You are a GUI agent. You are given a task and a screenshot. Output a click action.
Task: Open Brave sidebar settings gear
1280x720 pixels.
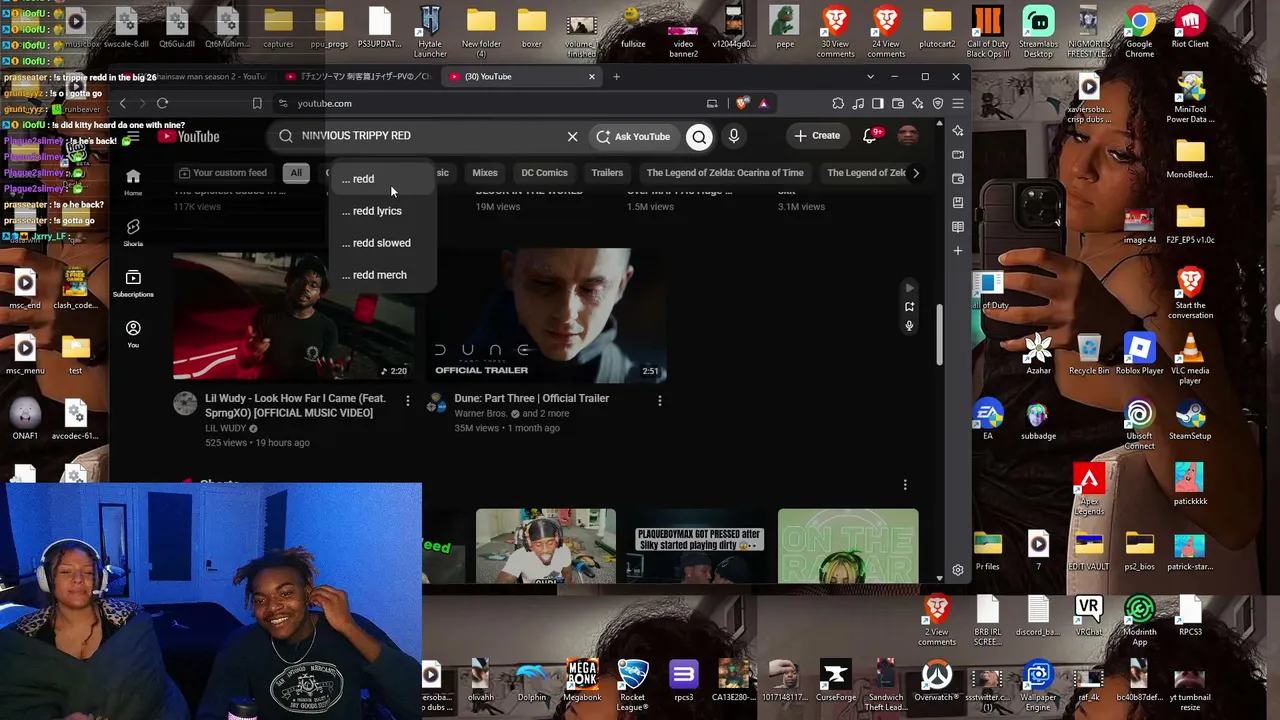958,570
